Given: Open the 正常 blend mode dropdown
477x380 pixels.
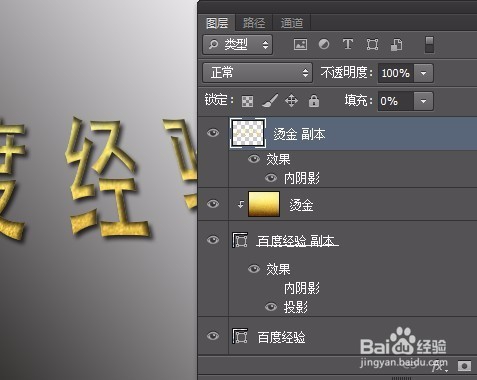Looking at the screenshot, I should (257, 72).
